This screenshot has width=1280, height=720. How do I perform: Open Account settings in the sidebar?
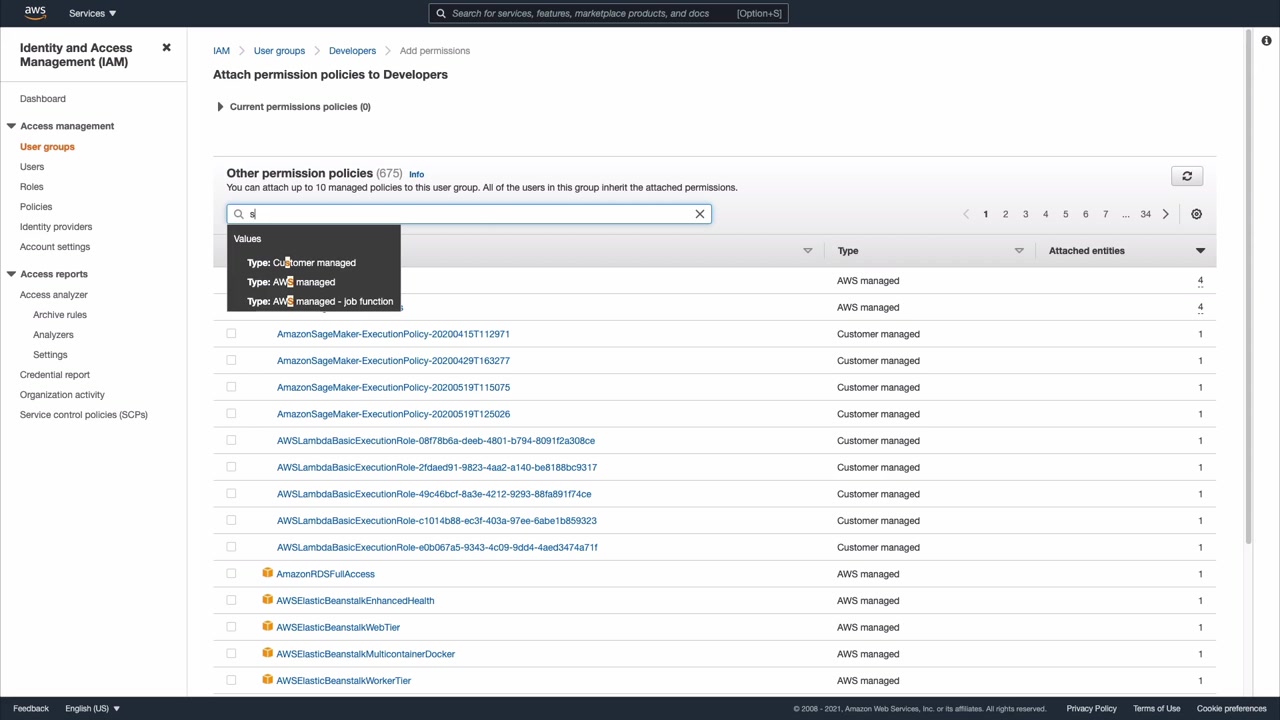[x=55, y=247]
